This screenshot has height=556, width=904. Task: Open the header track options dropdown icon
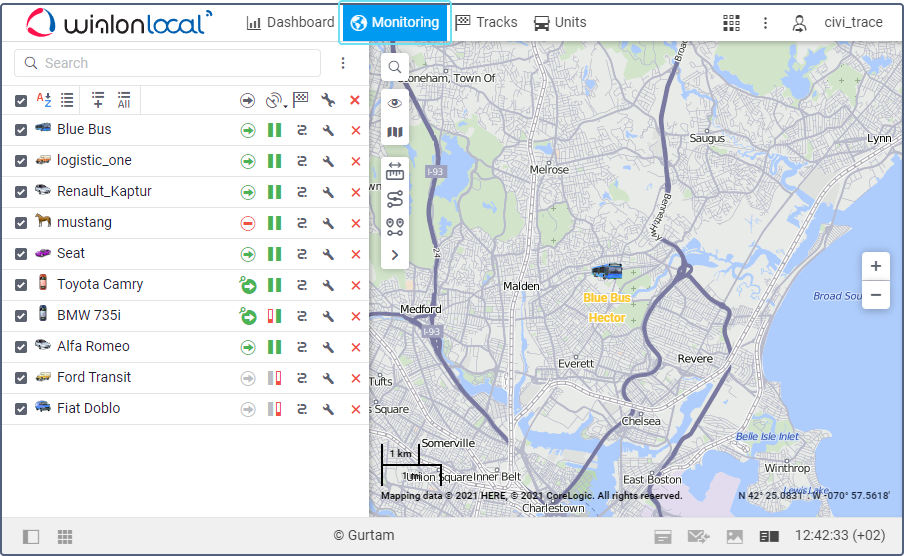click(x=276, y=100)
